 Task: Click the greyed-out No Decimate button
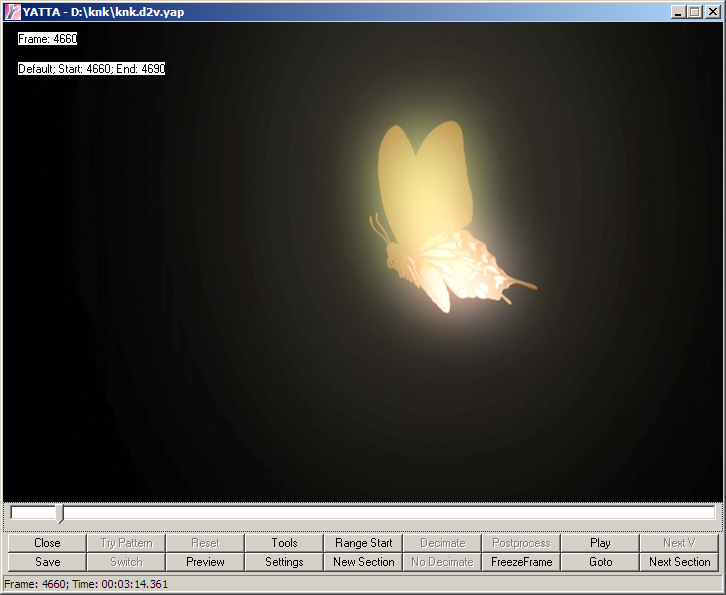point(442,562)
